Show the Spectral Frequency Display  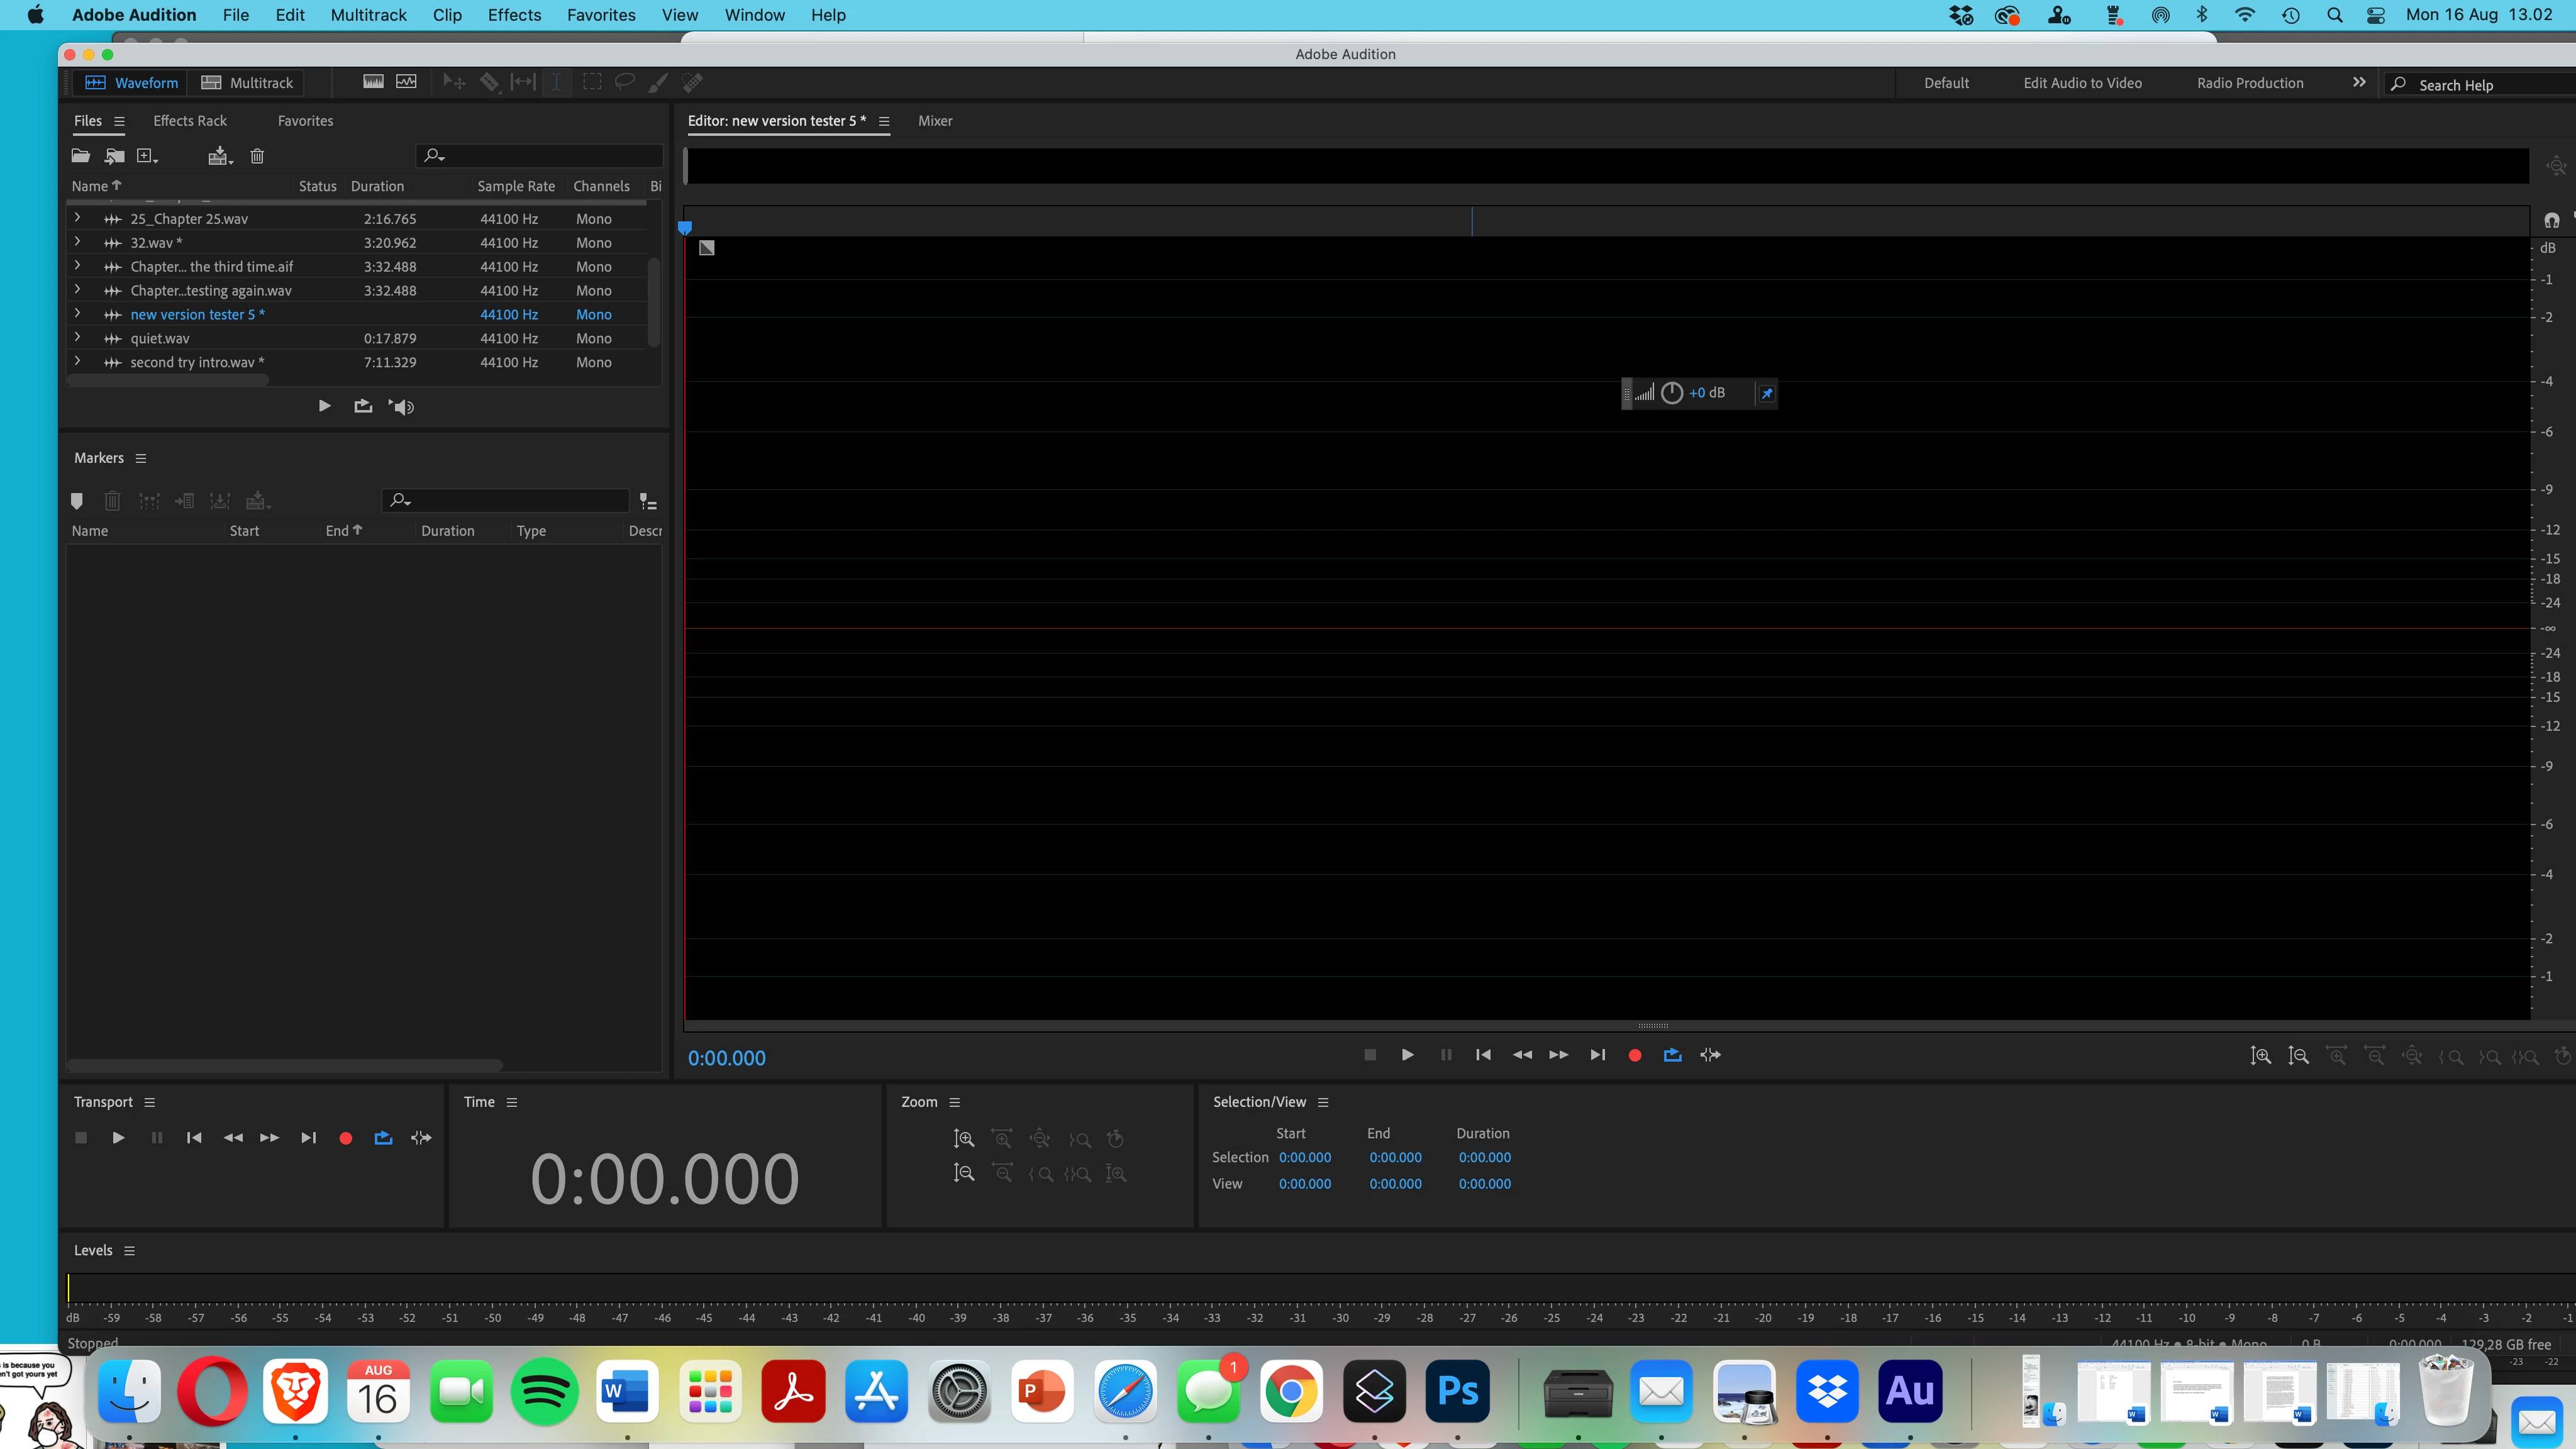[373, 82]
